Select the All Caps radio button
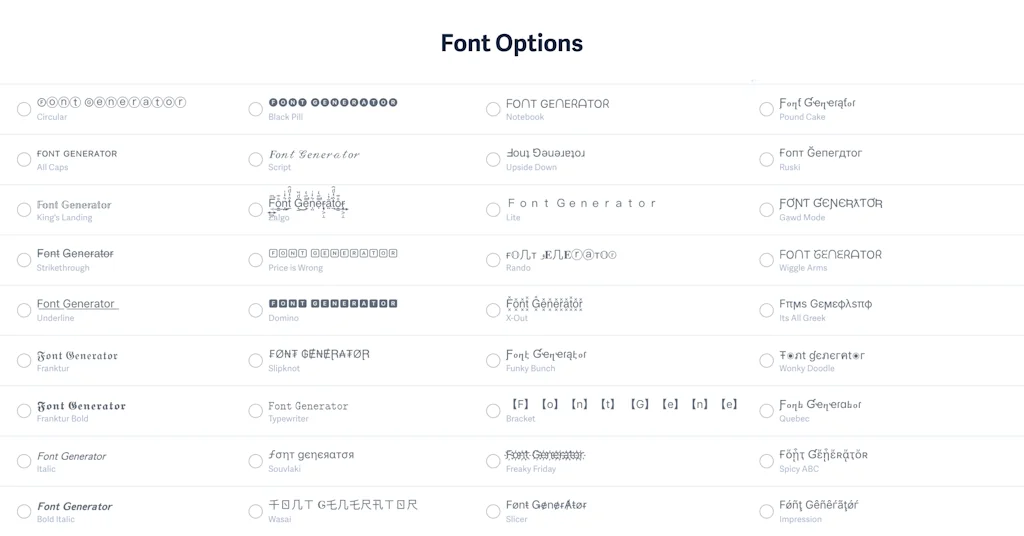The height and width of the screenshot is (536, 1024). 24,160
